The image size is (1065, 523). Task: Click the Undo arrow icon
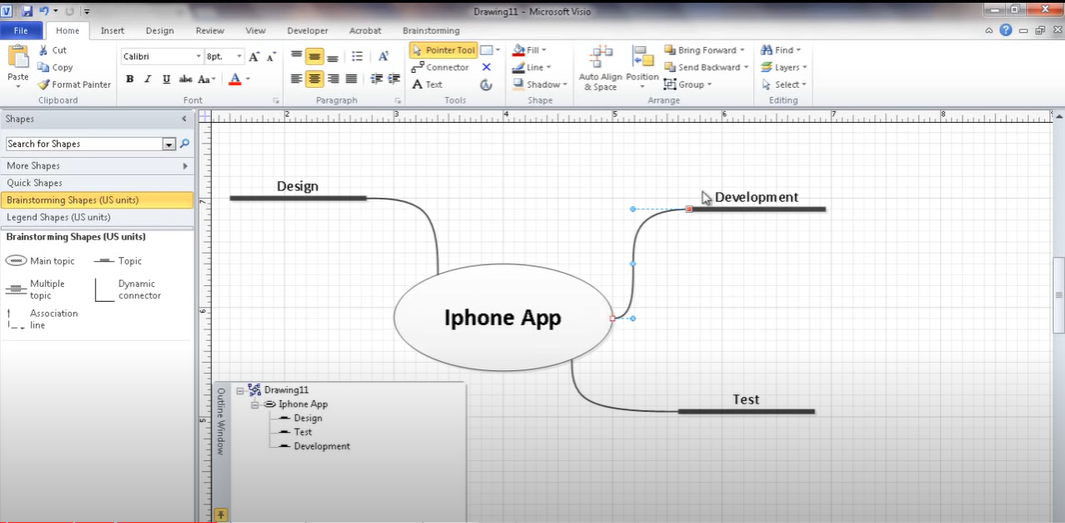[43, 12]
